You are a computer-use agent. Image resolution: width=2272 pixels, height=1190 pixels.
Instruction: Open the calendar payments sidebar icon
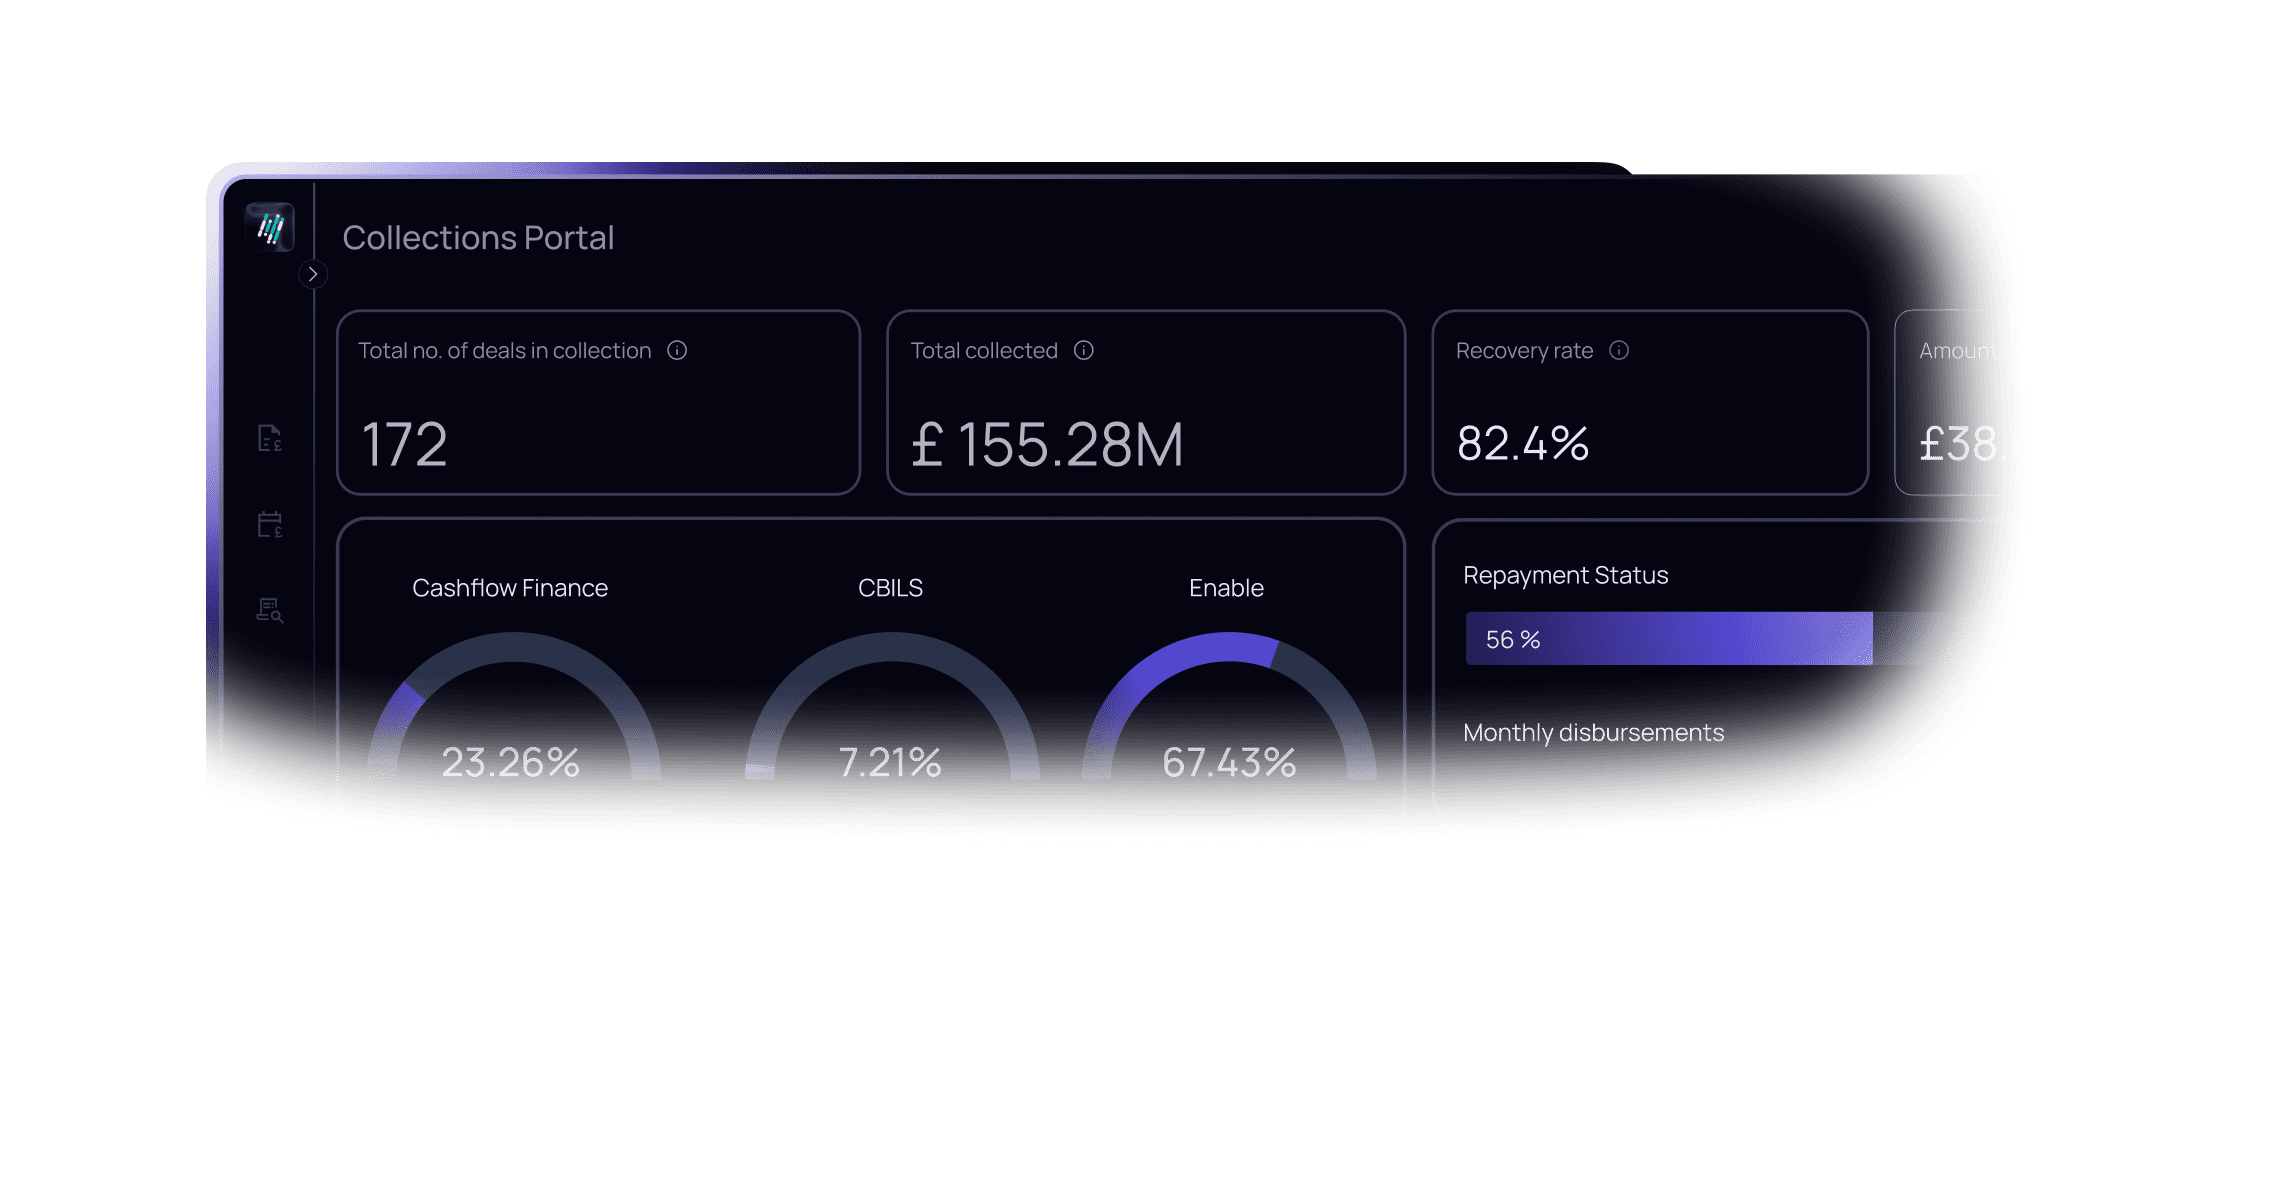coord(270,524)
